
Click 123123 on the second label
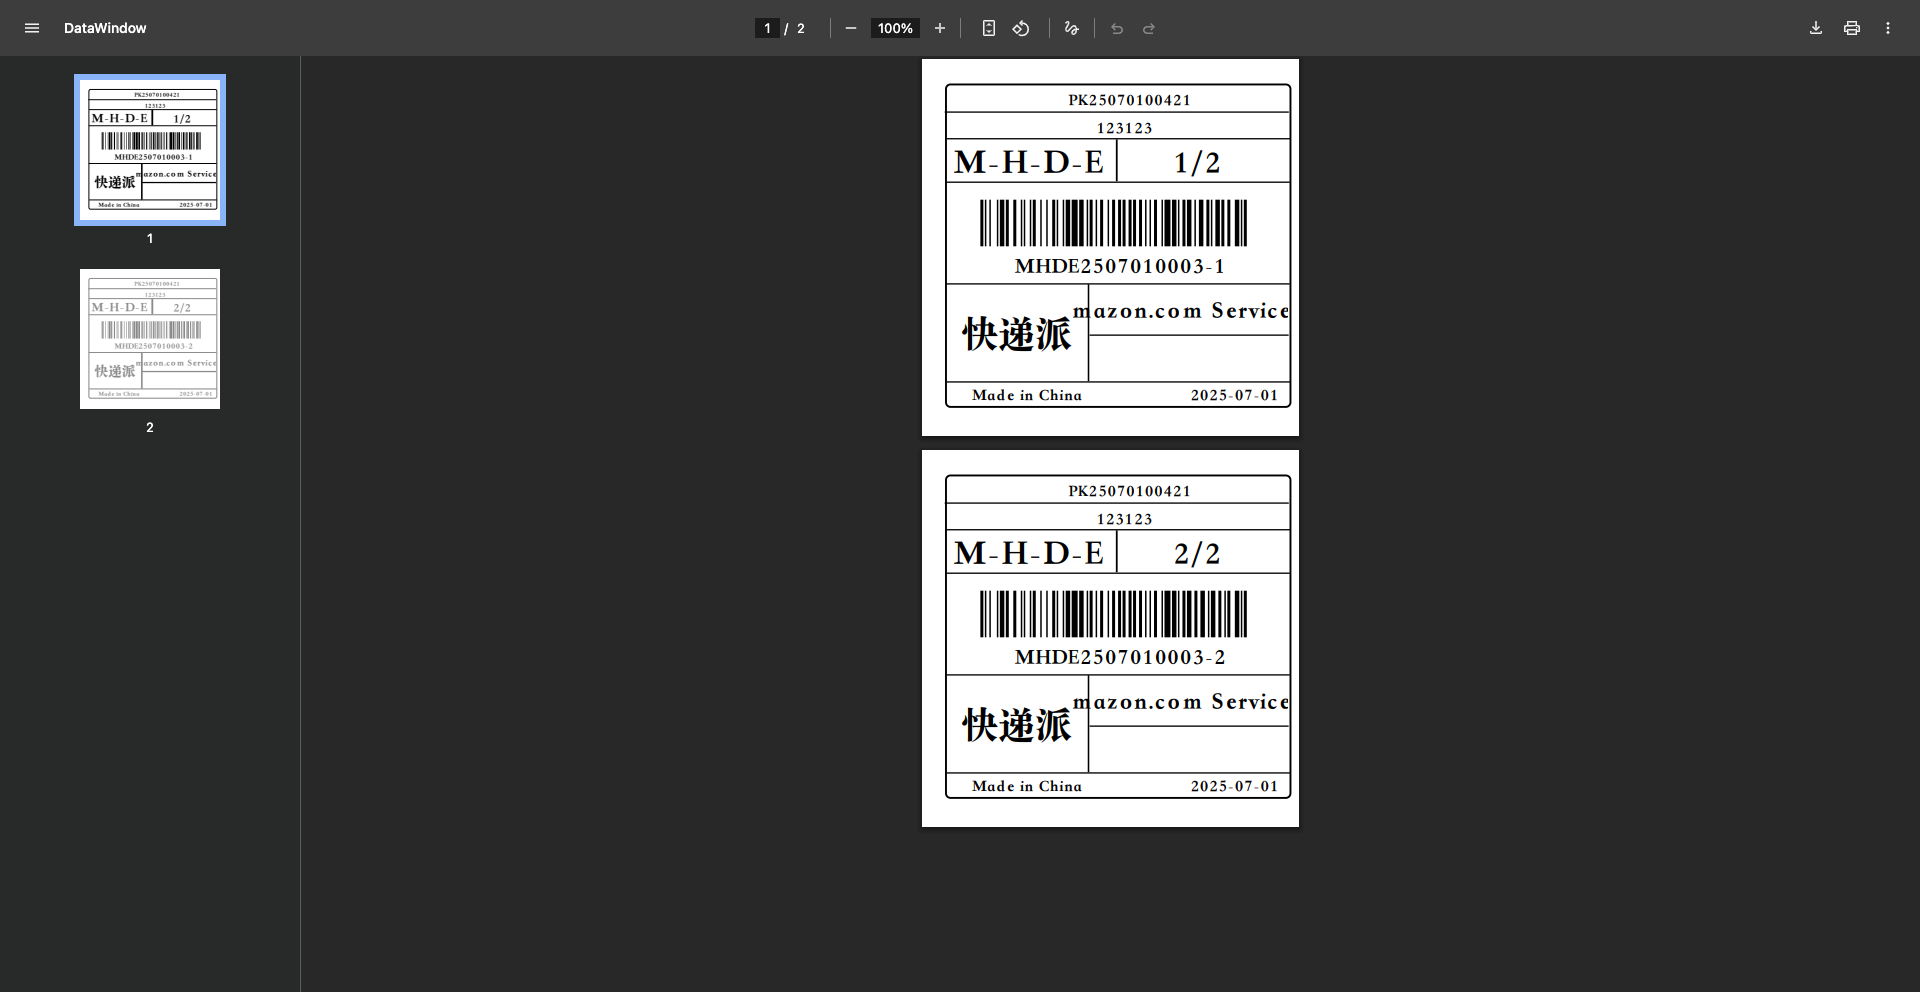[1124, 519]
